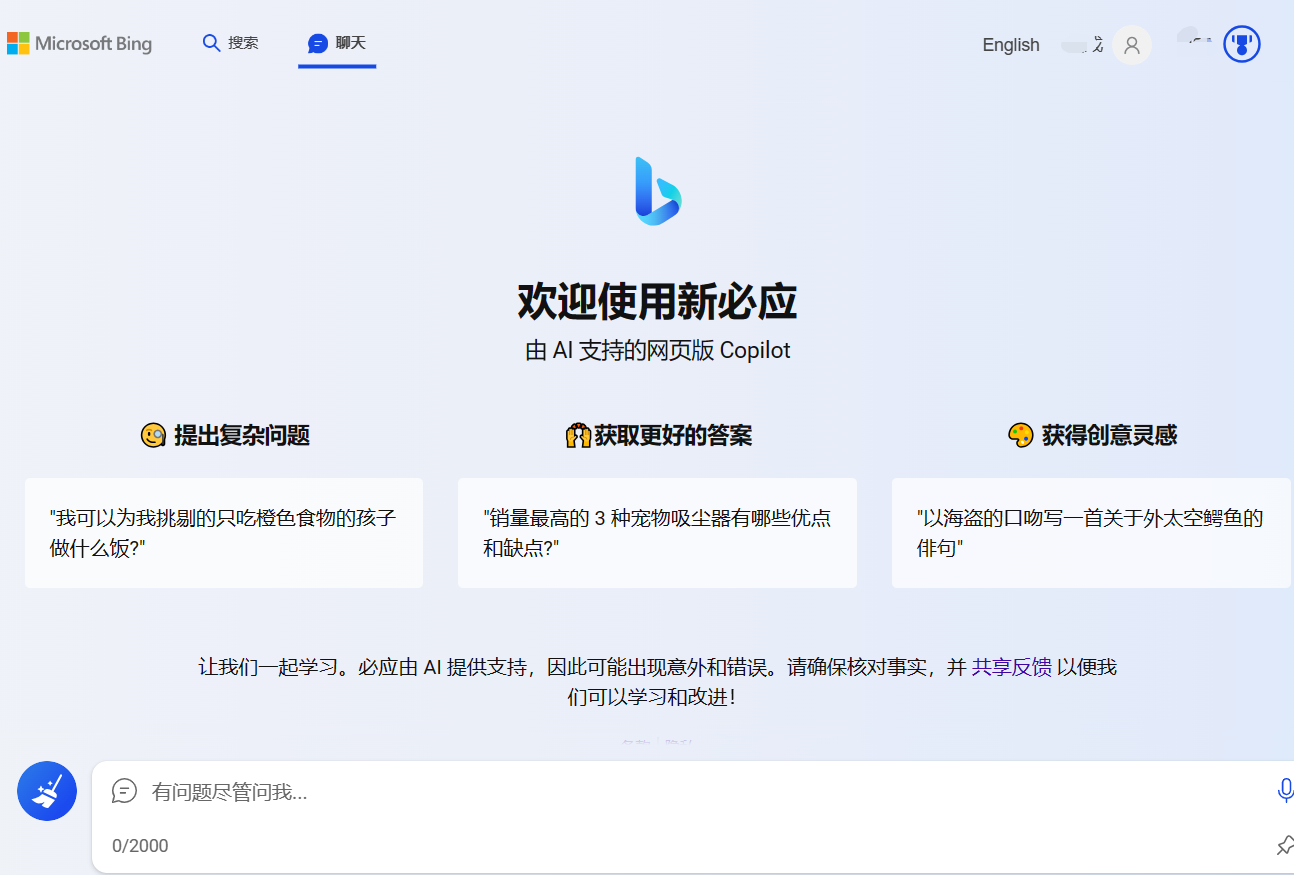Click the Microsoft Bing logo

tap(80, 44)
